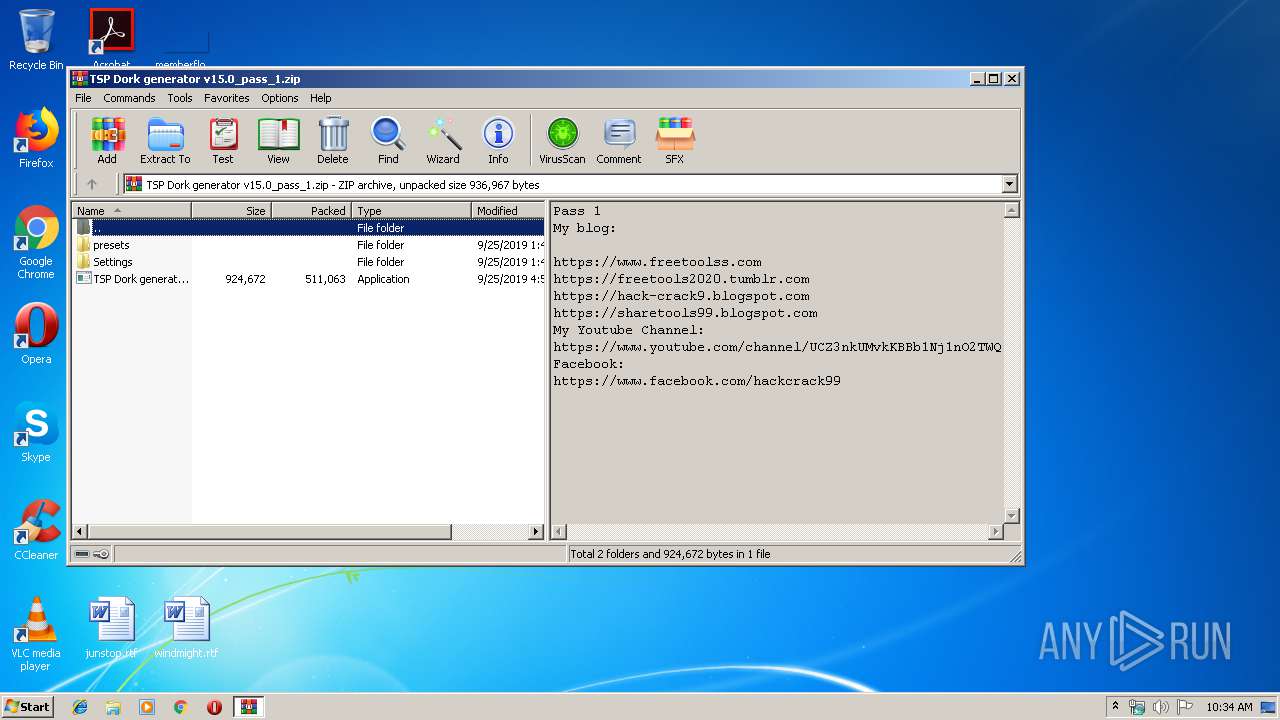Click volume icon in system tray
This screenshot has width=1280, height=720.
1160,707
